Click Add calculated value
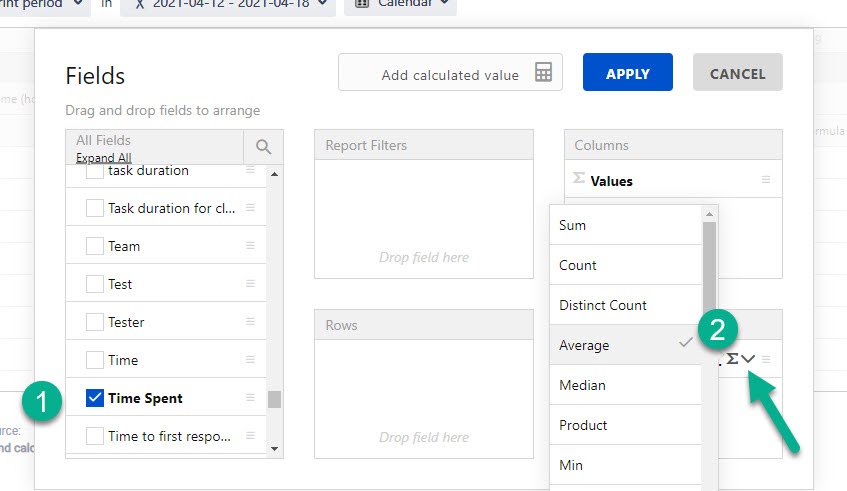Viewport: 847px width, 491px height. click(x=450, y=72)
